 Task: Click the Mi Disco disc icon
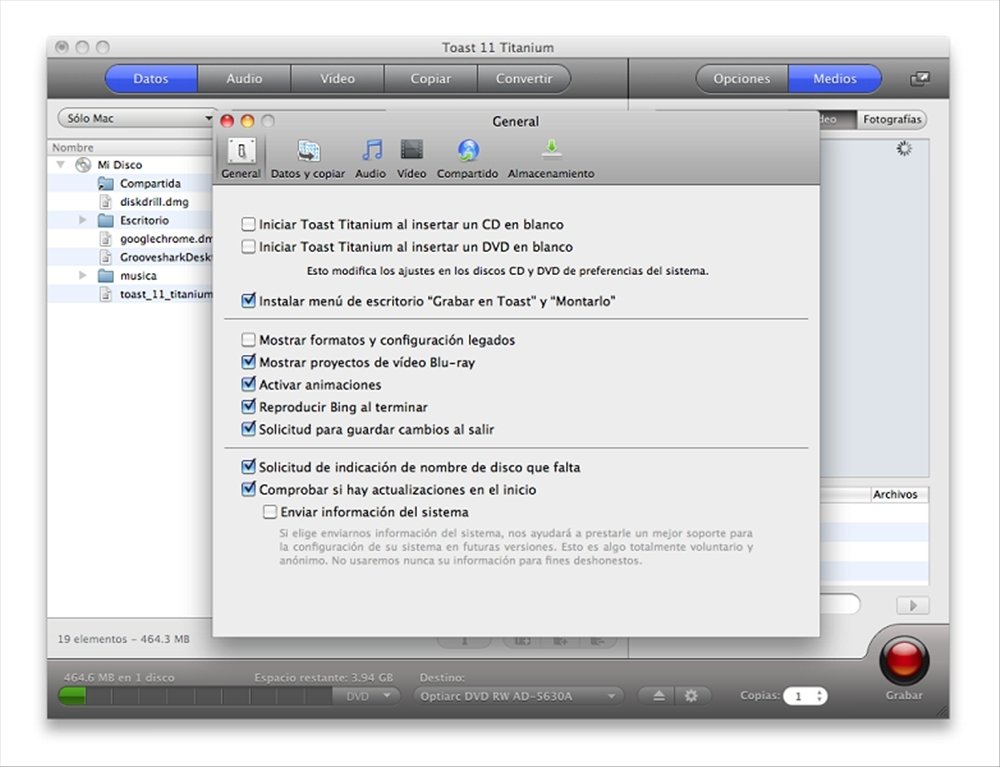click(x=83, y=164)
